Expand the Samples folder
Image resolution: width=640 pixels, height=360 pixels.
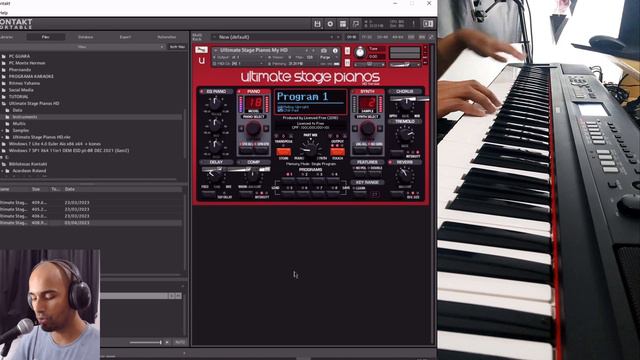[3, 131]
